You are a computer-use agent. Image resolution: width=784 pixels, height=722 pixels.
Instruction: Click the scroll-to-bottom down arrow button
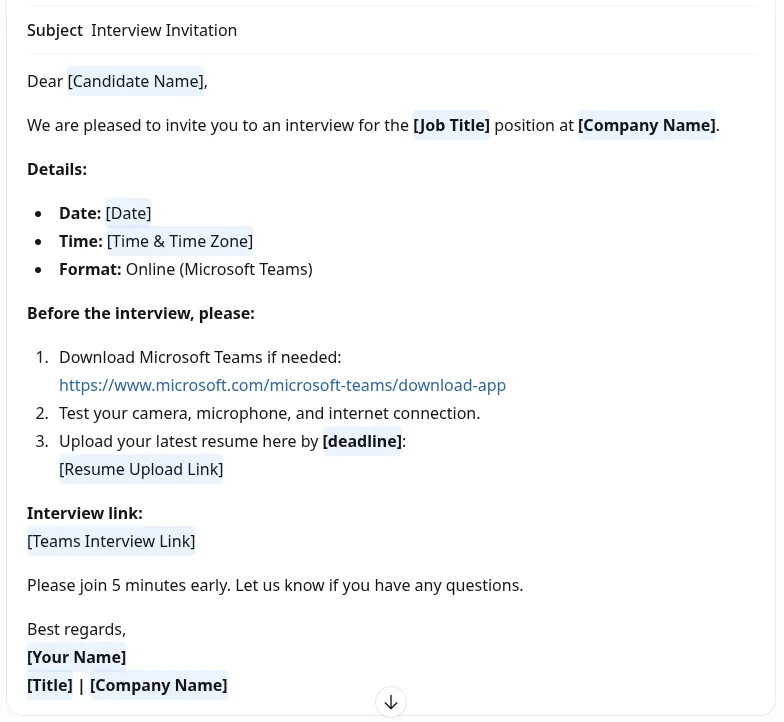pos(391,702)
